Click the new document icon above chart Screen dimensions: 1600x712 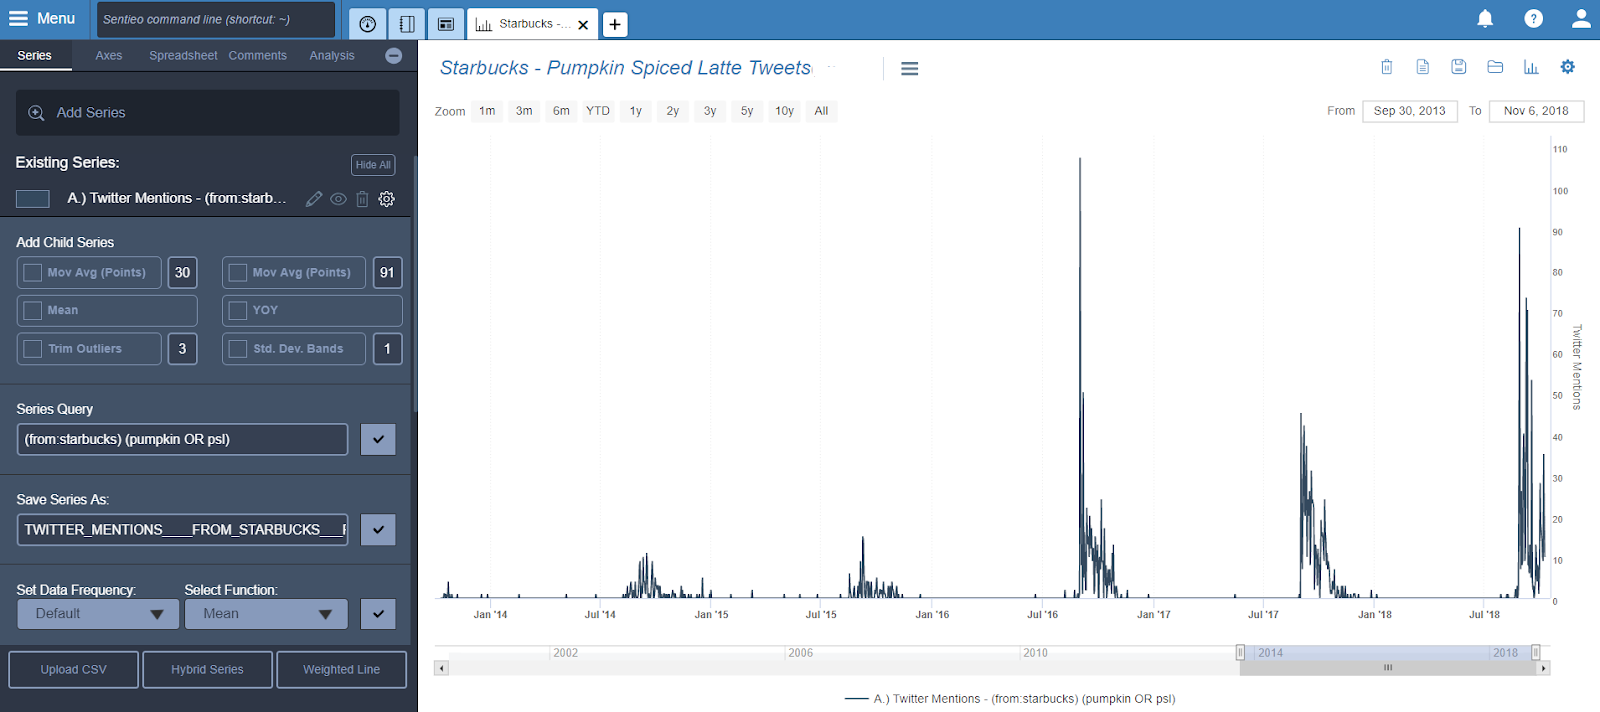pos(1422,67)
